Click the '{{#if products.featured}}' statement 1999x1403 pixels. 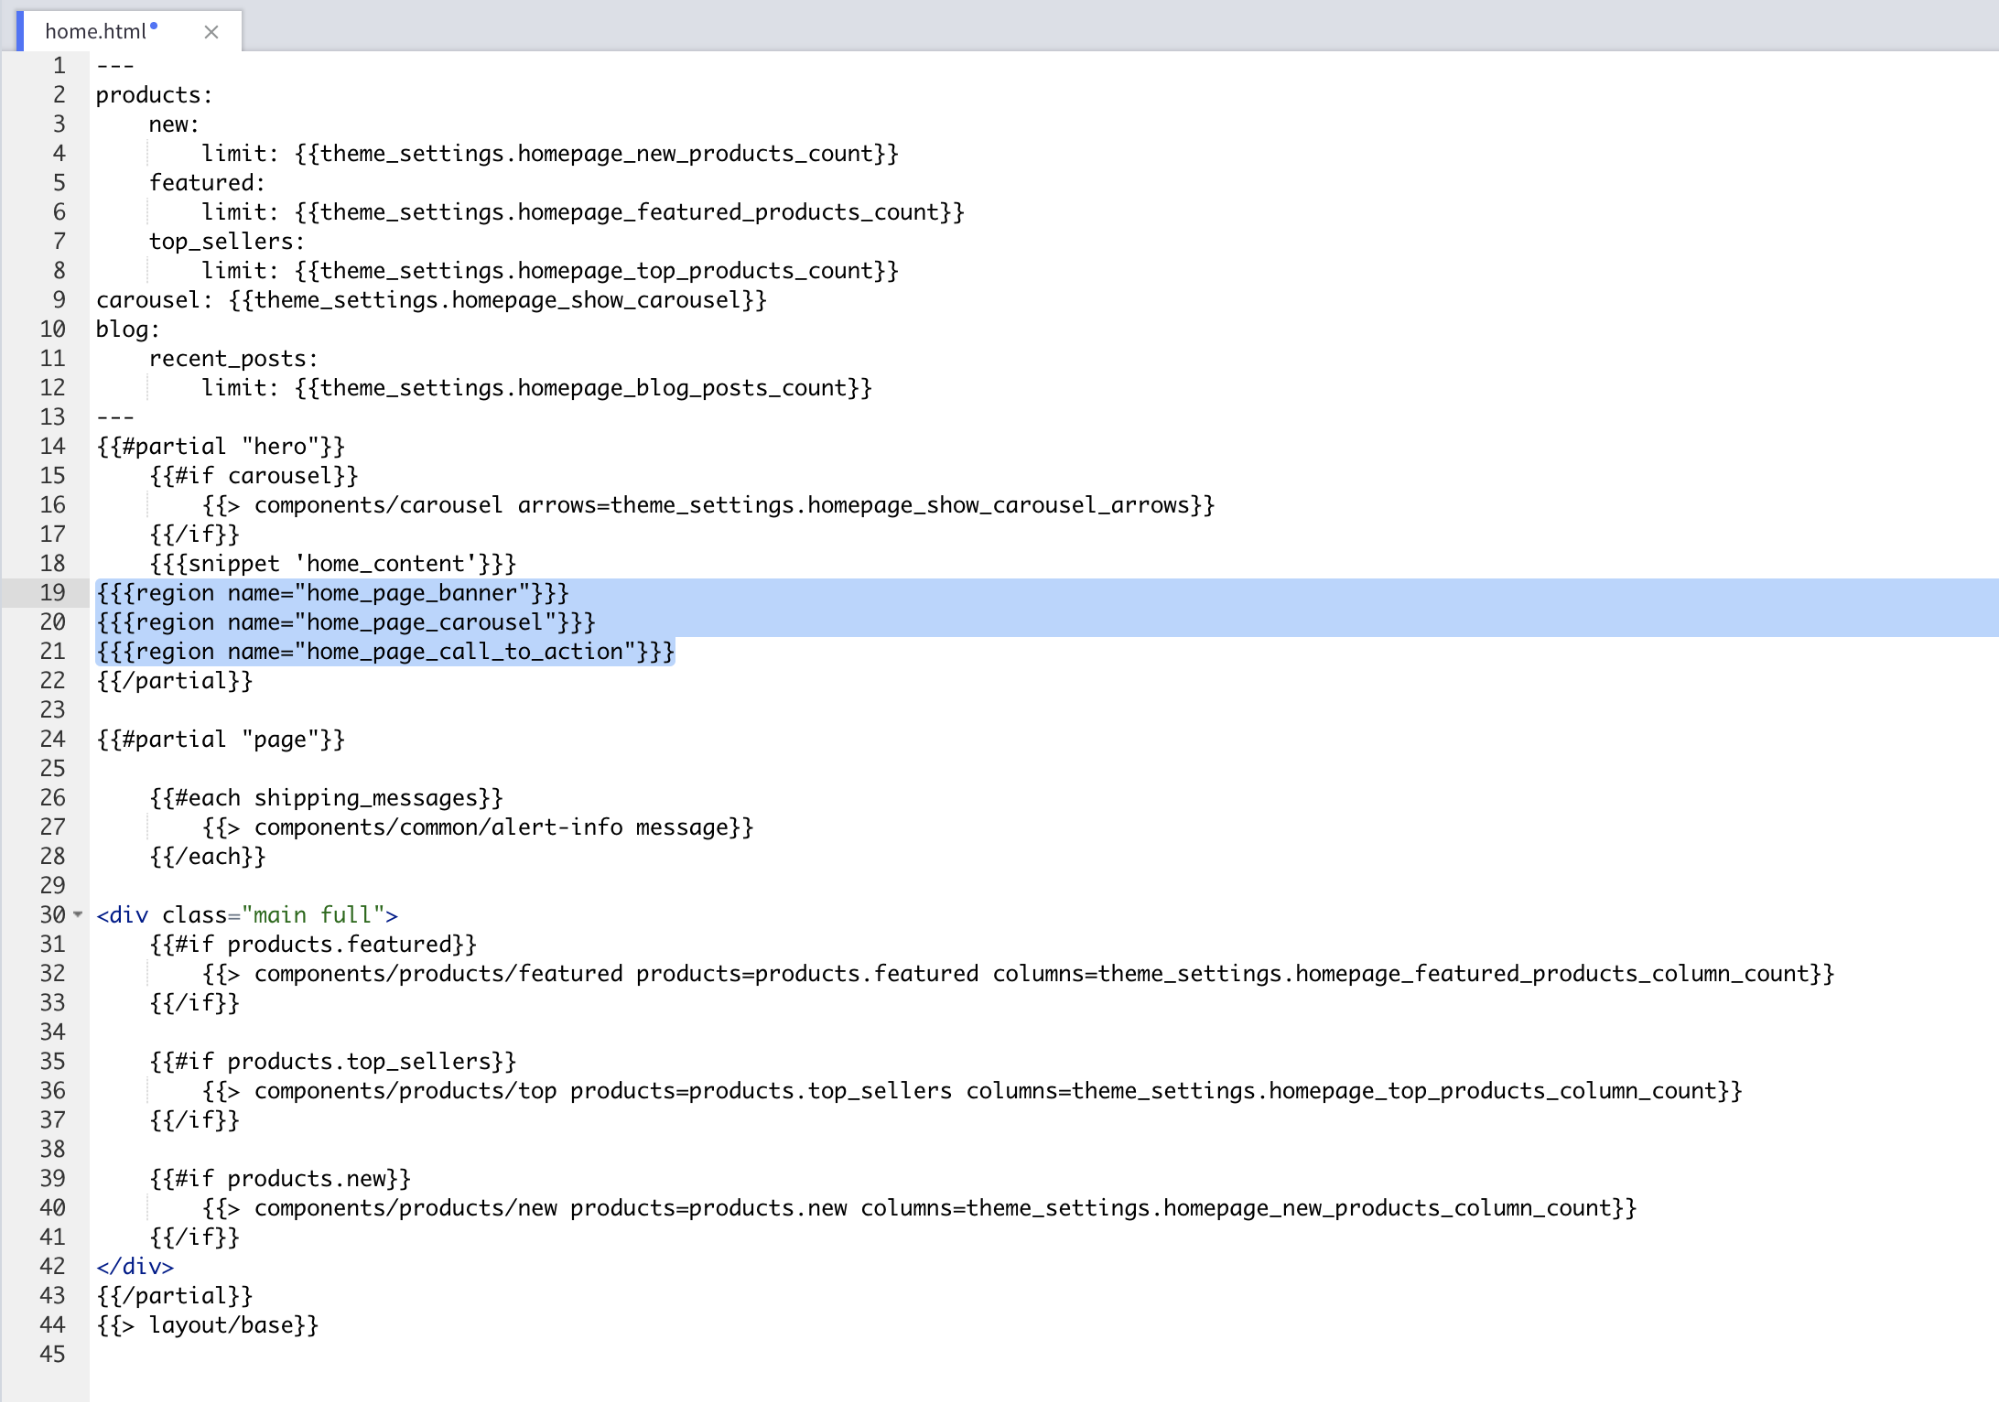(x=313, y=945)
